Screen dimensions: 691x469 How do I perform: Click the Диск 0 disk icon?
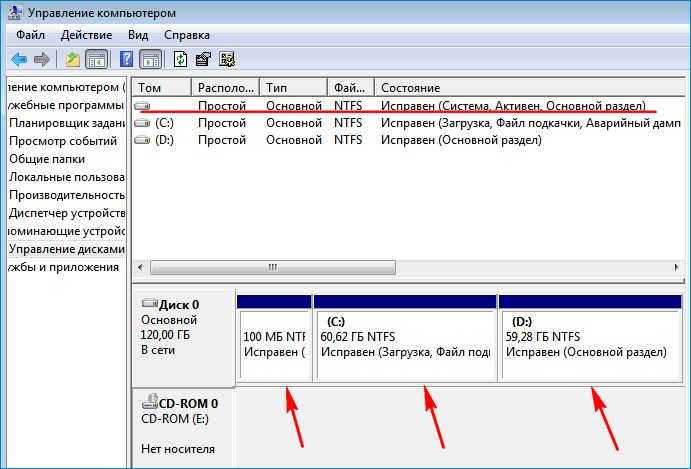pos(149,304)
